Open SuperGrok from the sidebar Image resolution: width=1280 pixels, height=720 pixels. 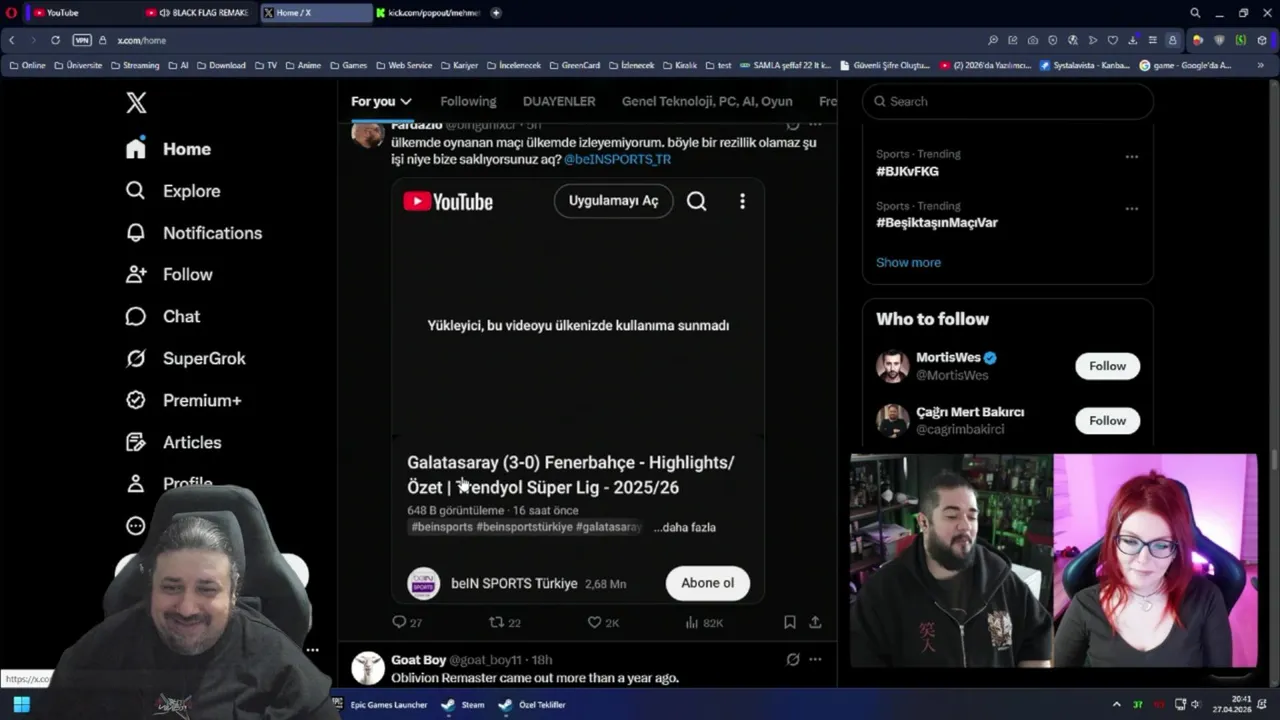[x=185, y=358]
